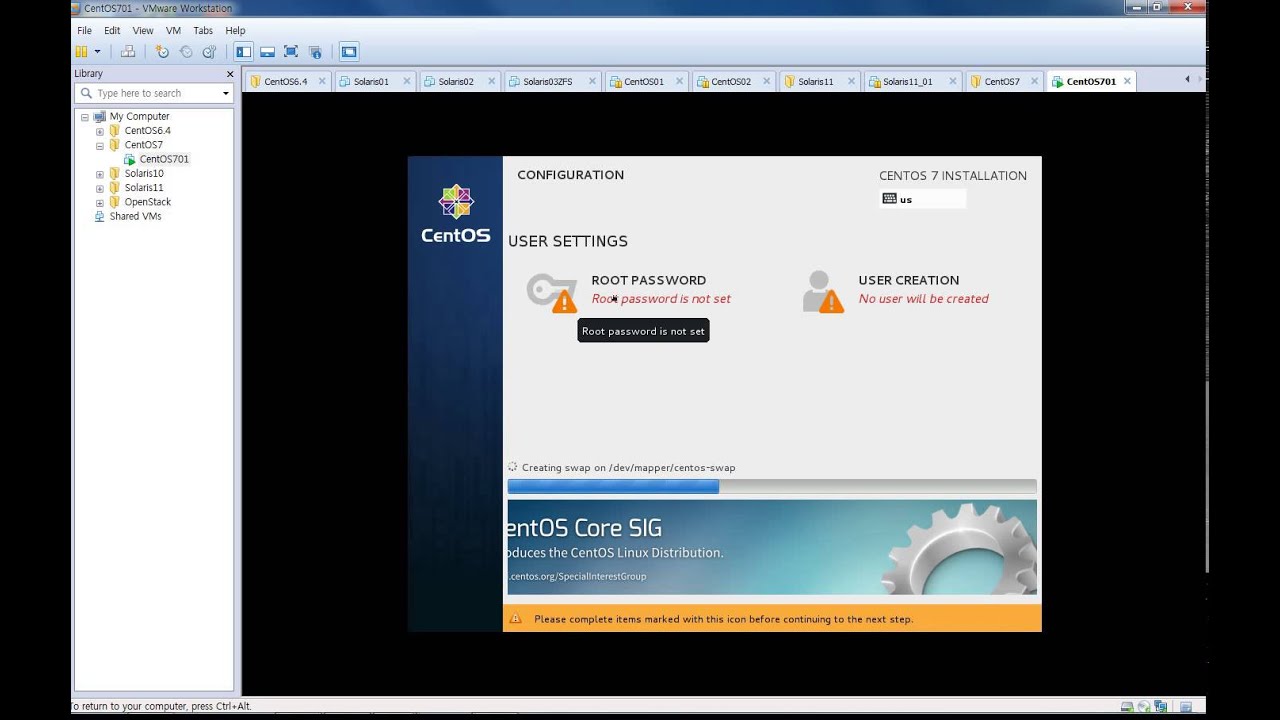Select Solaris11 in the library tree
Image resolution: width=1280 pixels, height=720 pixels.
[144, 188]
